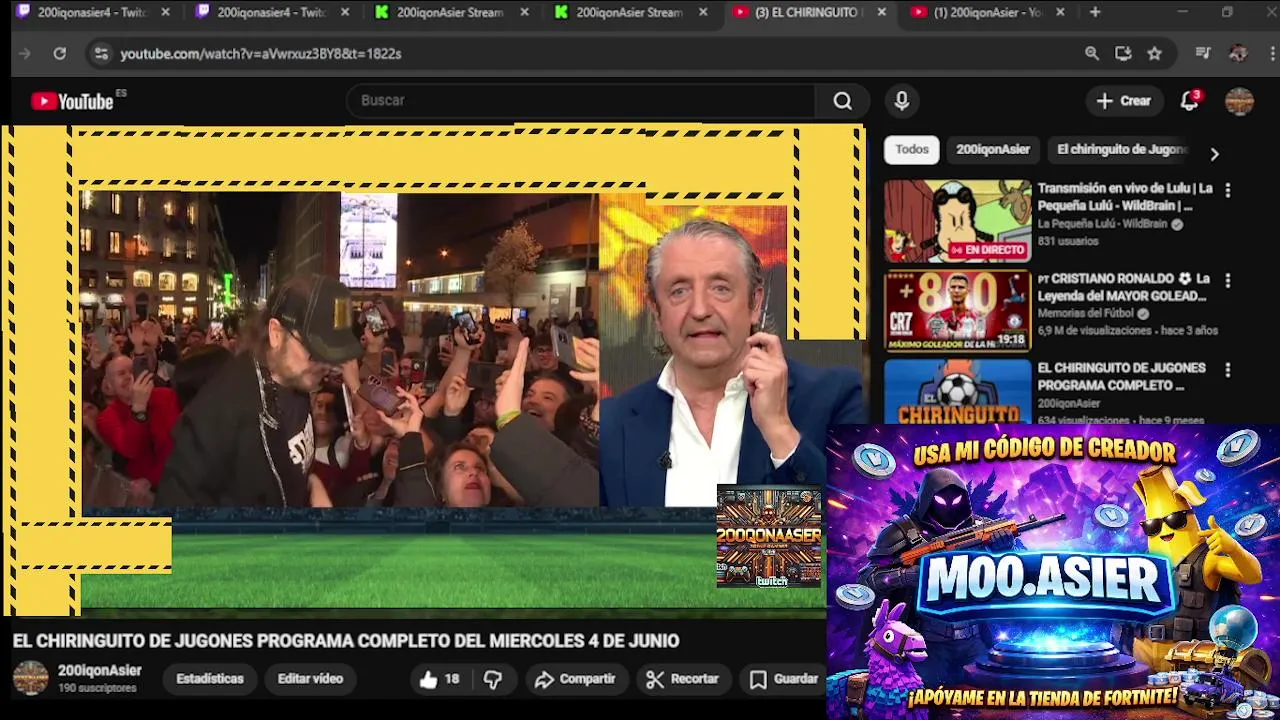Image resolution: width=1280 pixels, height=720 pixels.
Task: Dislike the video with thumbs down
Action: pyautogui.click(x=493, y=679)
